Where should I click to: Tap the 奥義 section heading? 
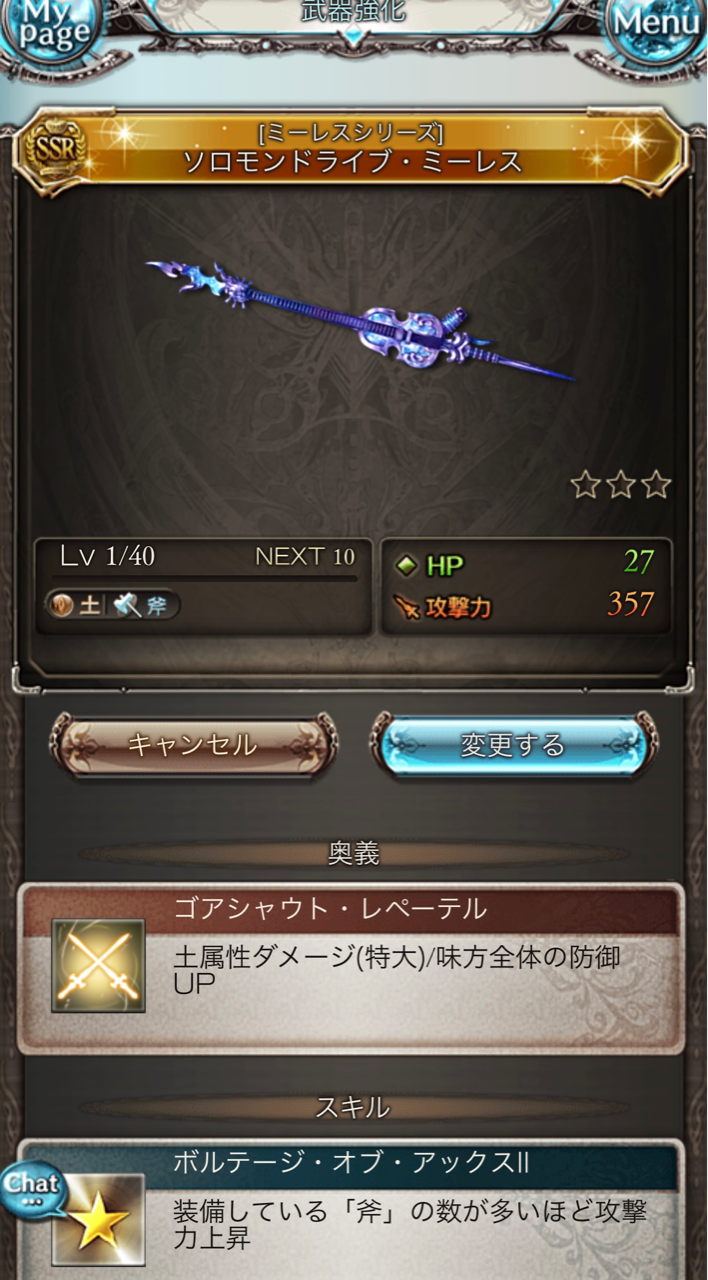[353, 853]
